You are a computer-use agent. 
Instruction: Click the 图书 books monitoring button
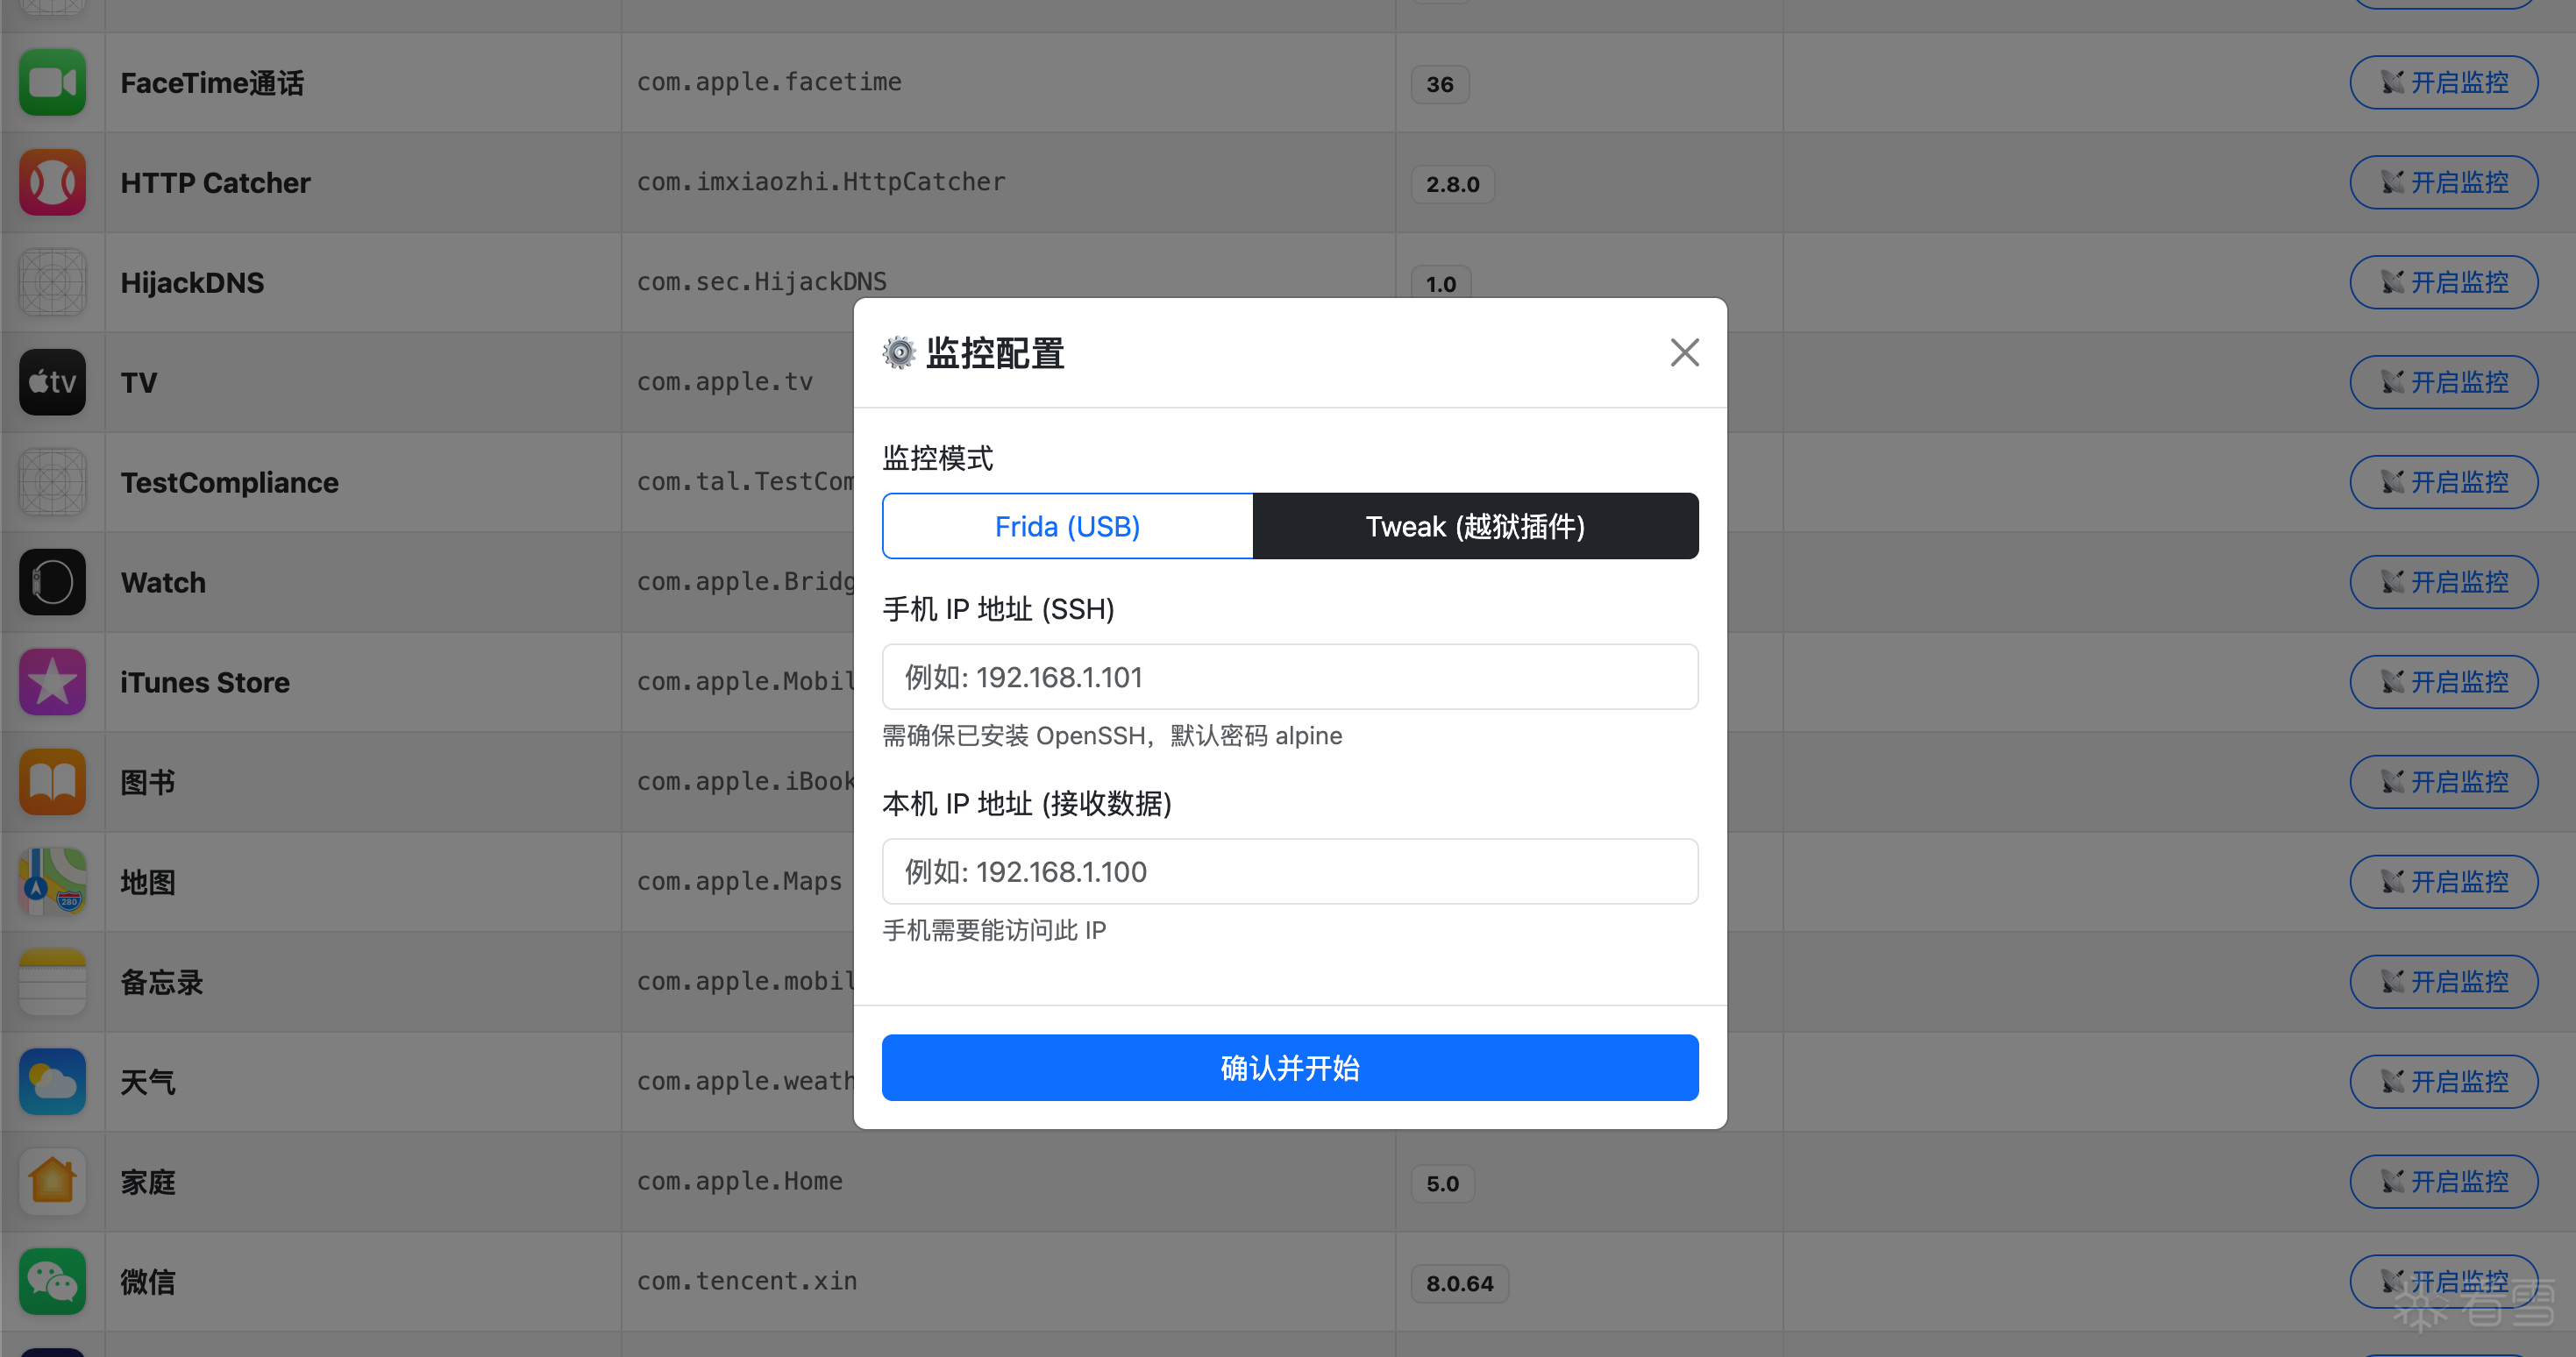pyautogui.click(x=2443, y=781)
